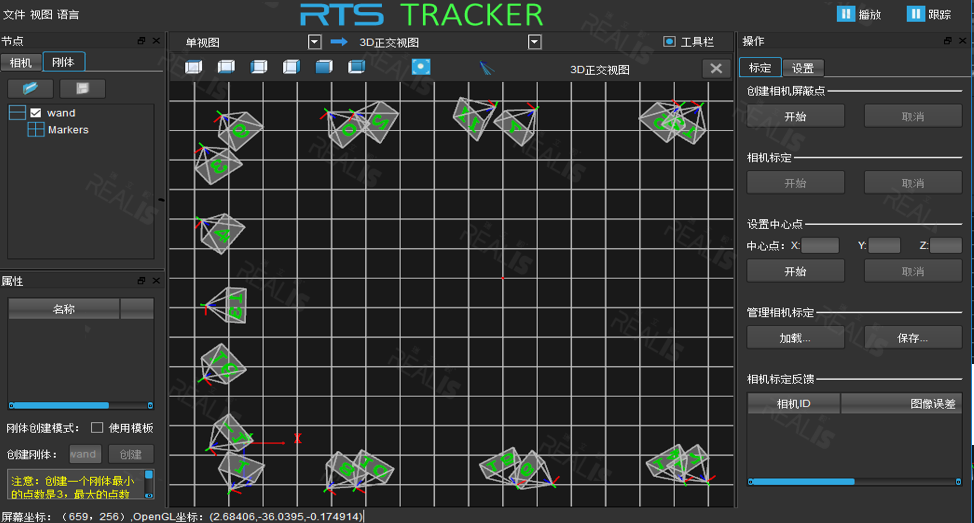Uncheck the wand rigid body checkbox
Screen dimensions: 974x523
(35, 112)
